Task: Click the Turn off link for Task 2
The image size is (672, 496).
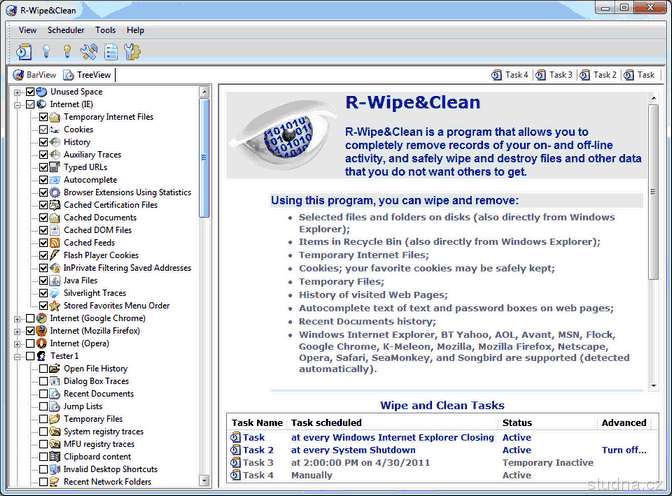Action: pyautogui.click(x=624, y=450)
